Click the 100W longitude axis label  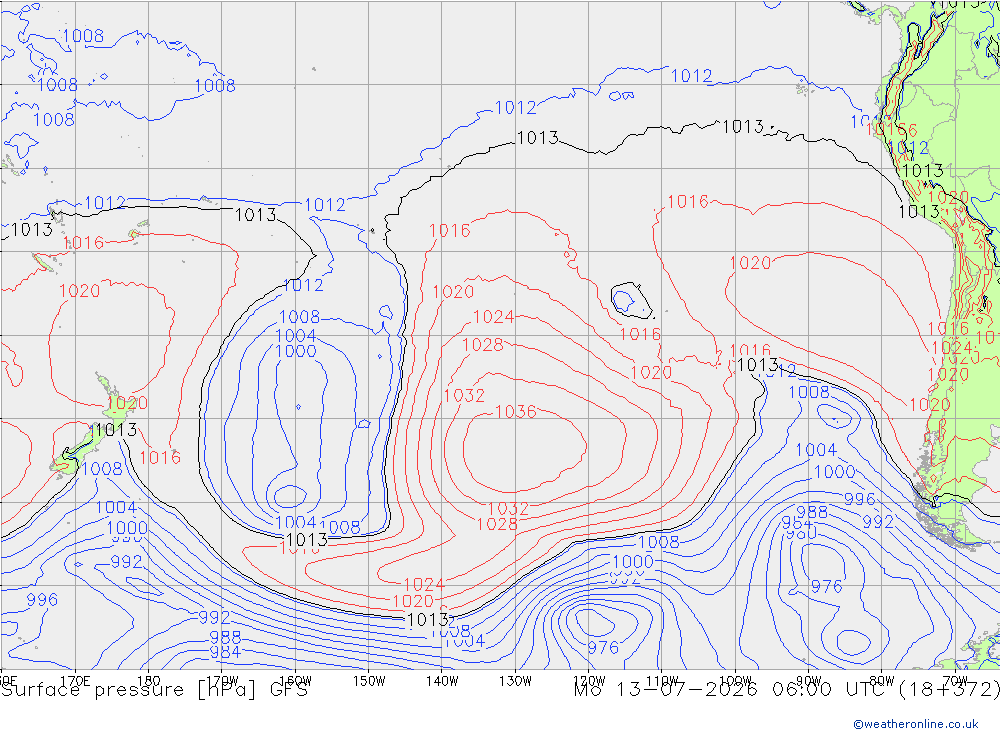point(735,681)
